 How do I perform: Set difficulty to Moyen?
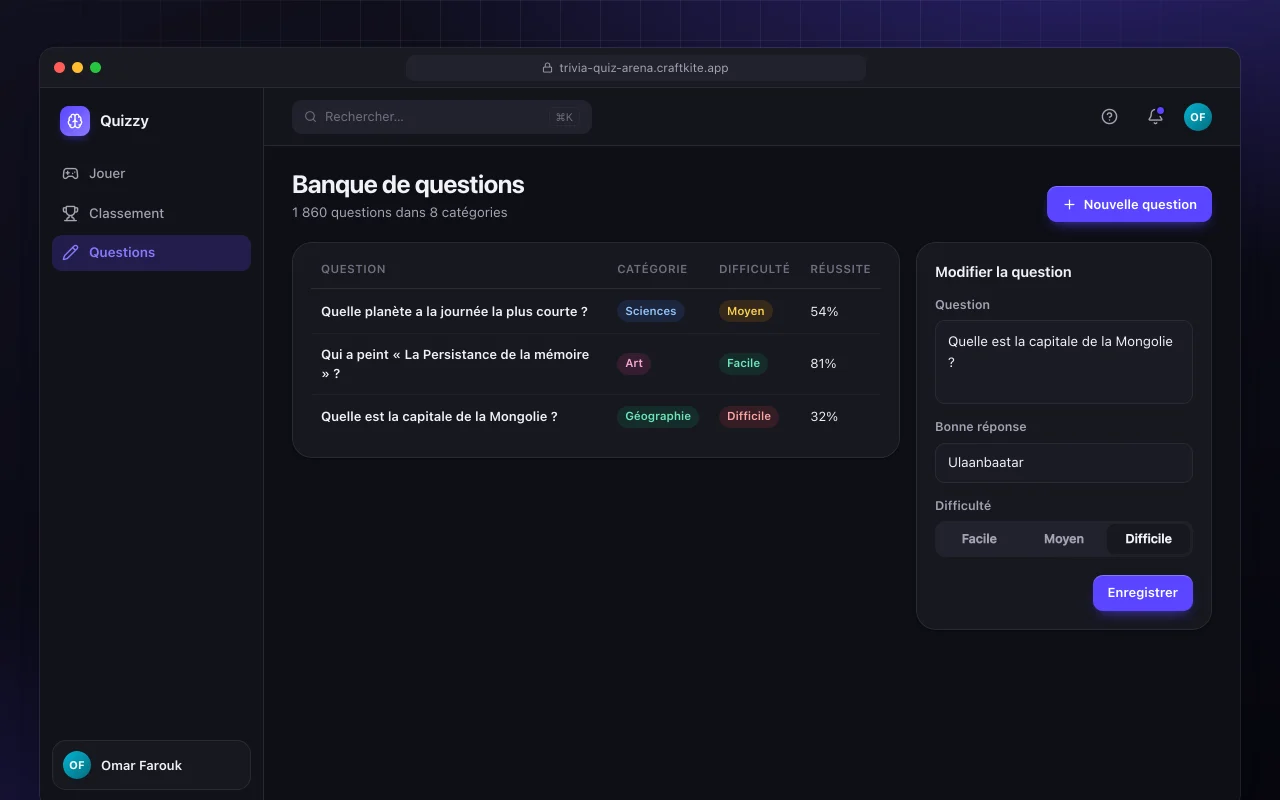tap(1064, 539)
